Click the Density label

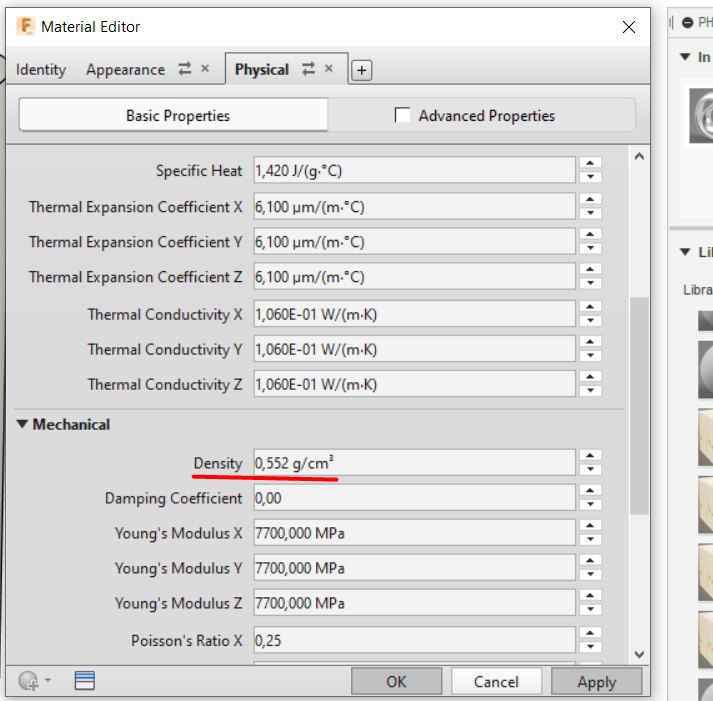pos(218,463)
